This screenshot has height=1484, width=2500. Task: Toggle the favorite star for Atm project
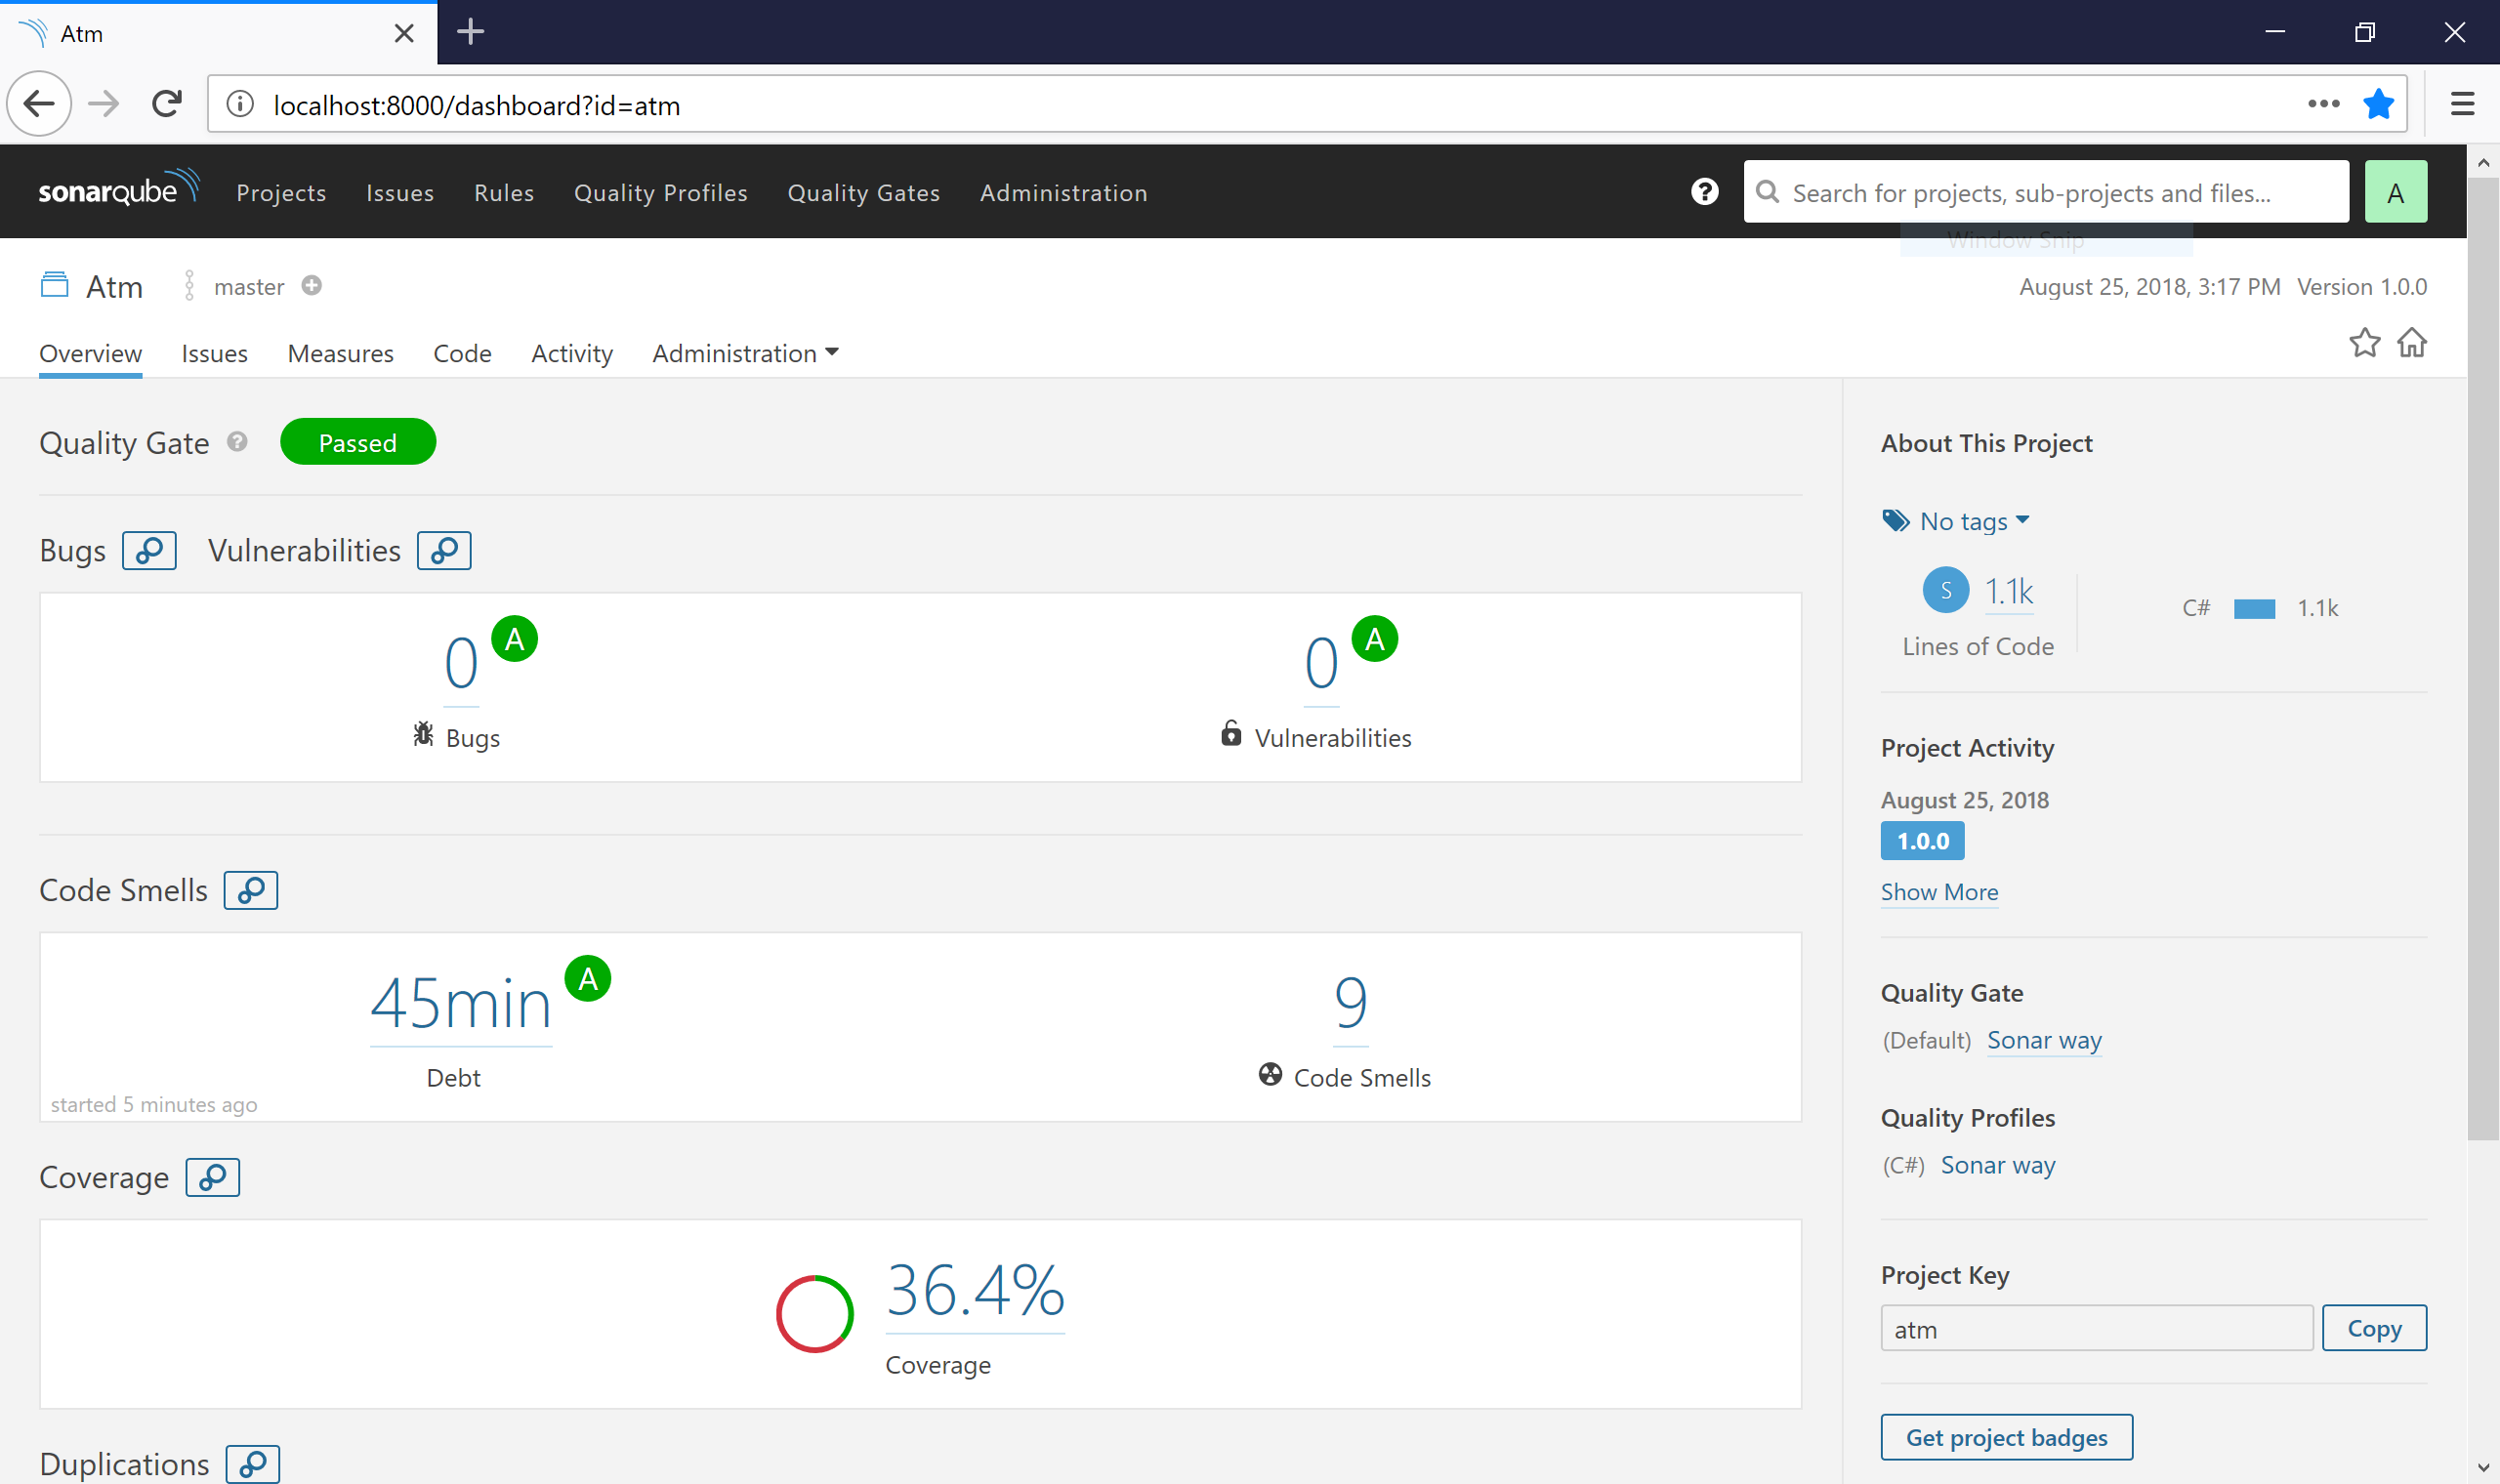(2364, 343)
